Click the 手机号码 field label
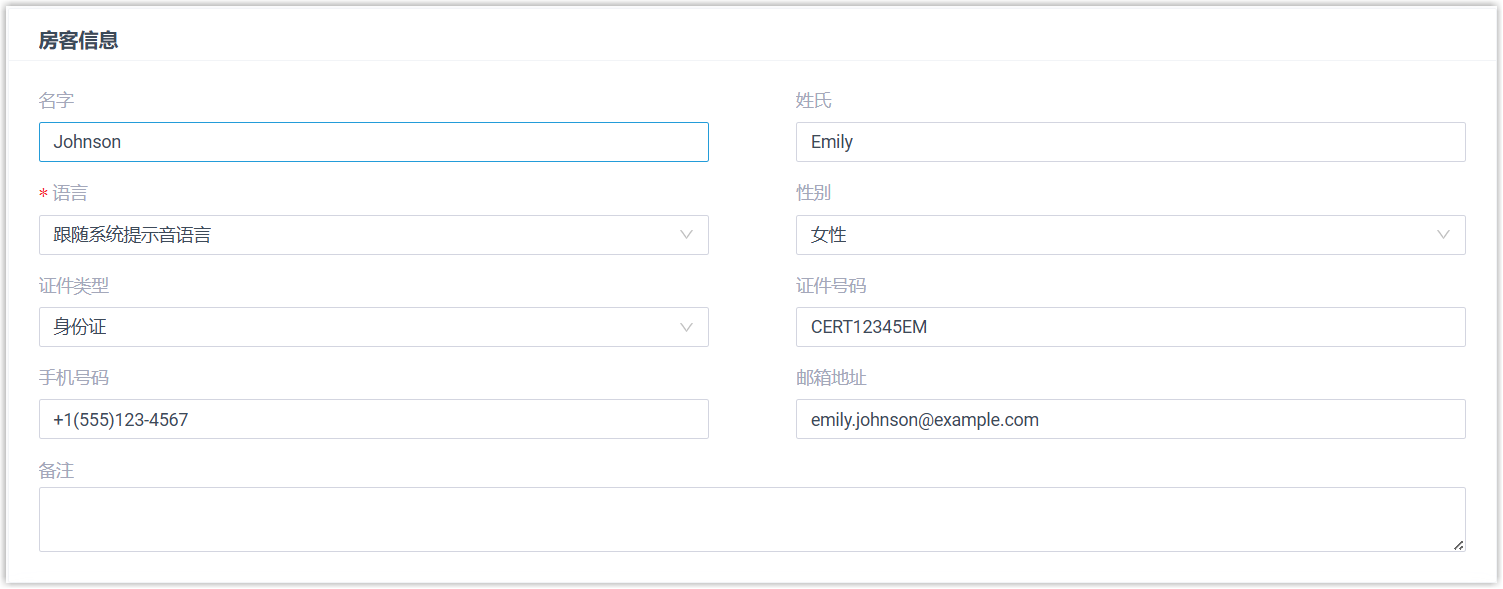 74,378
